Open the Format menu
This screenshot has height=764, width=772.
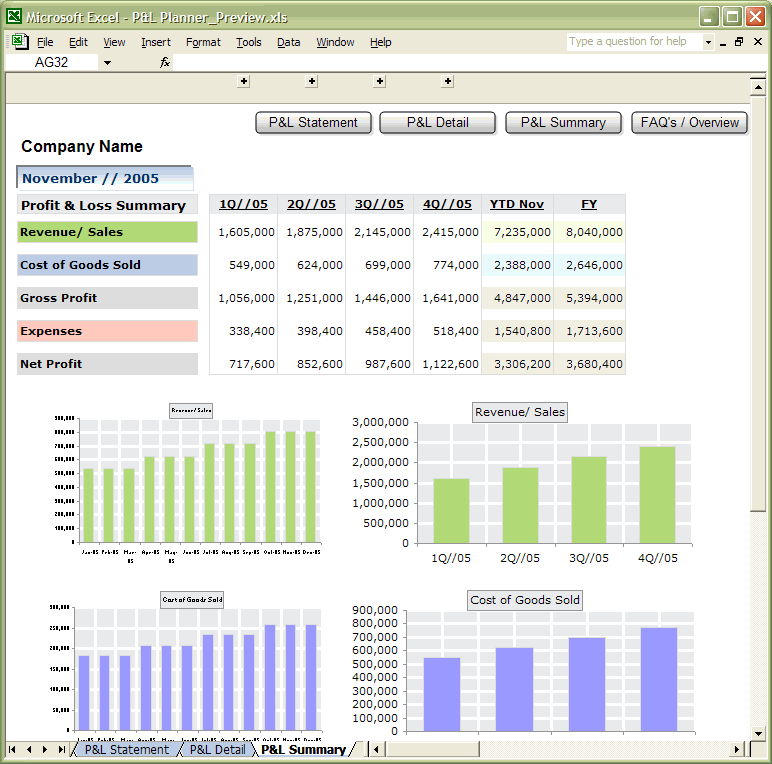203,42
